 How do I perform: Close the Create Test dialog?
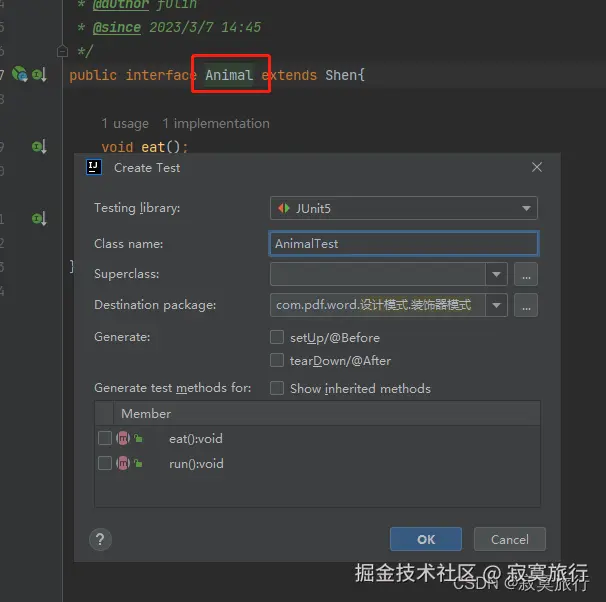point(537,167)
